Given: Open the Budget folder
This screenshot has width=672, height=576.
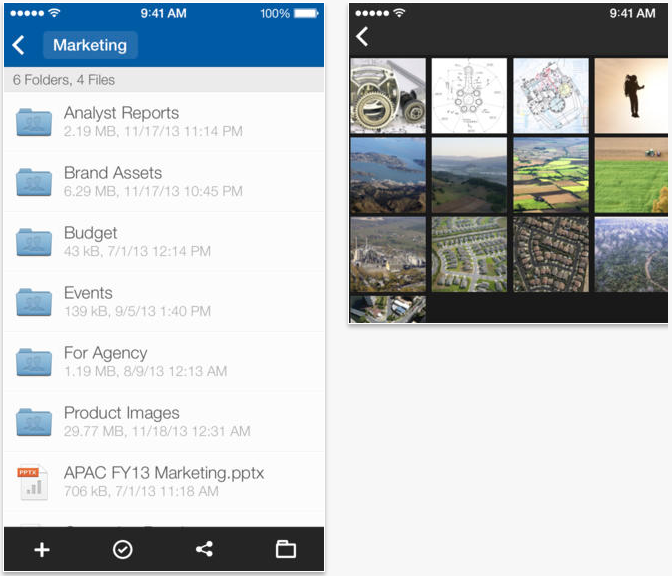Looking at the screenshot, I should click(x=91, y=241).
